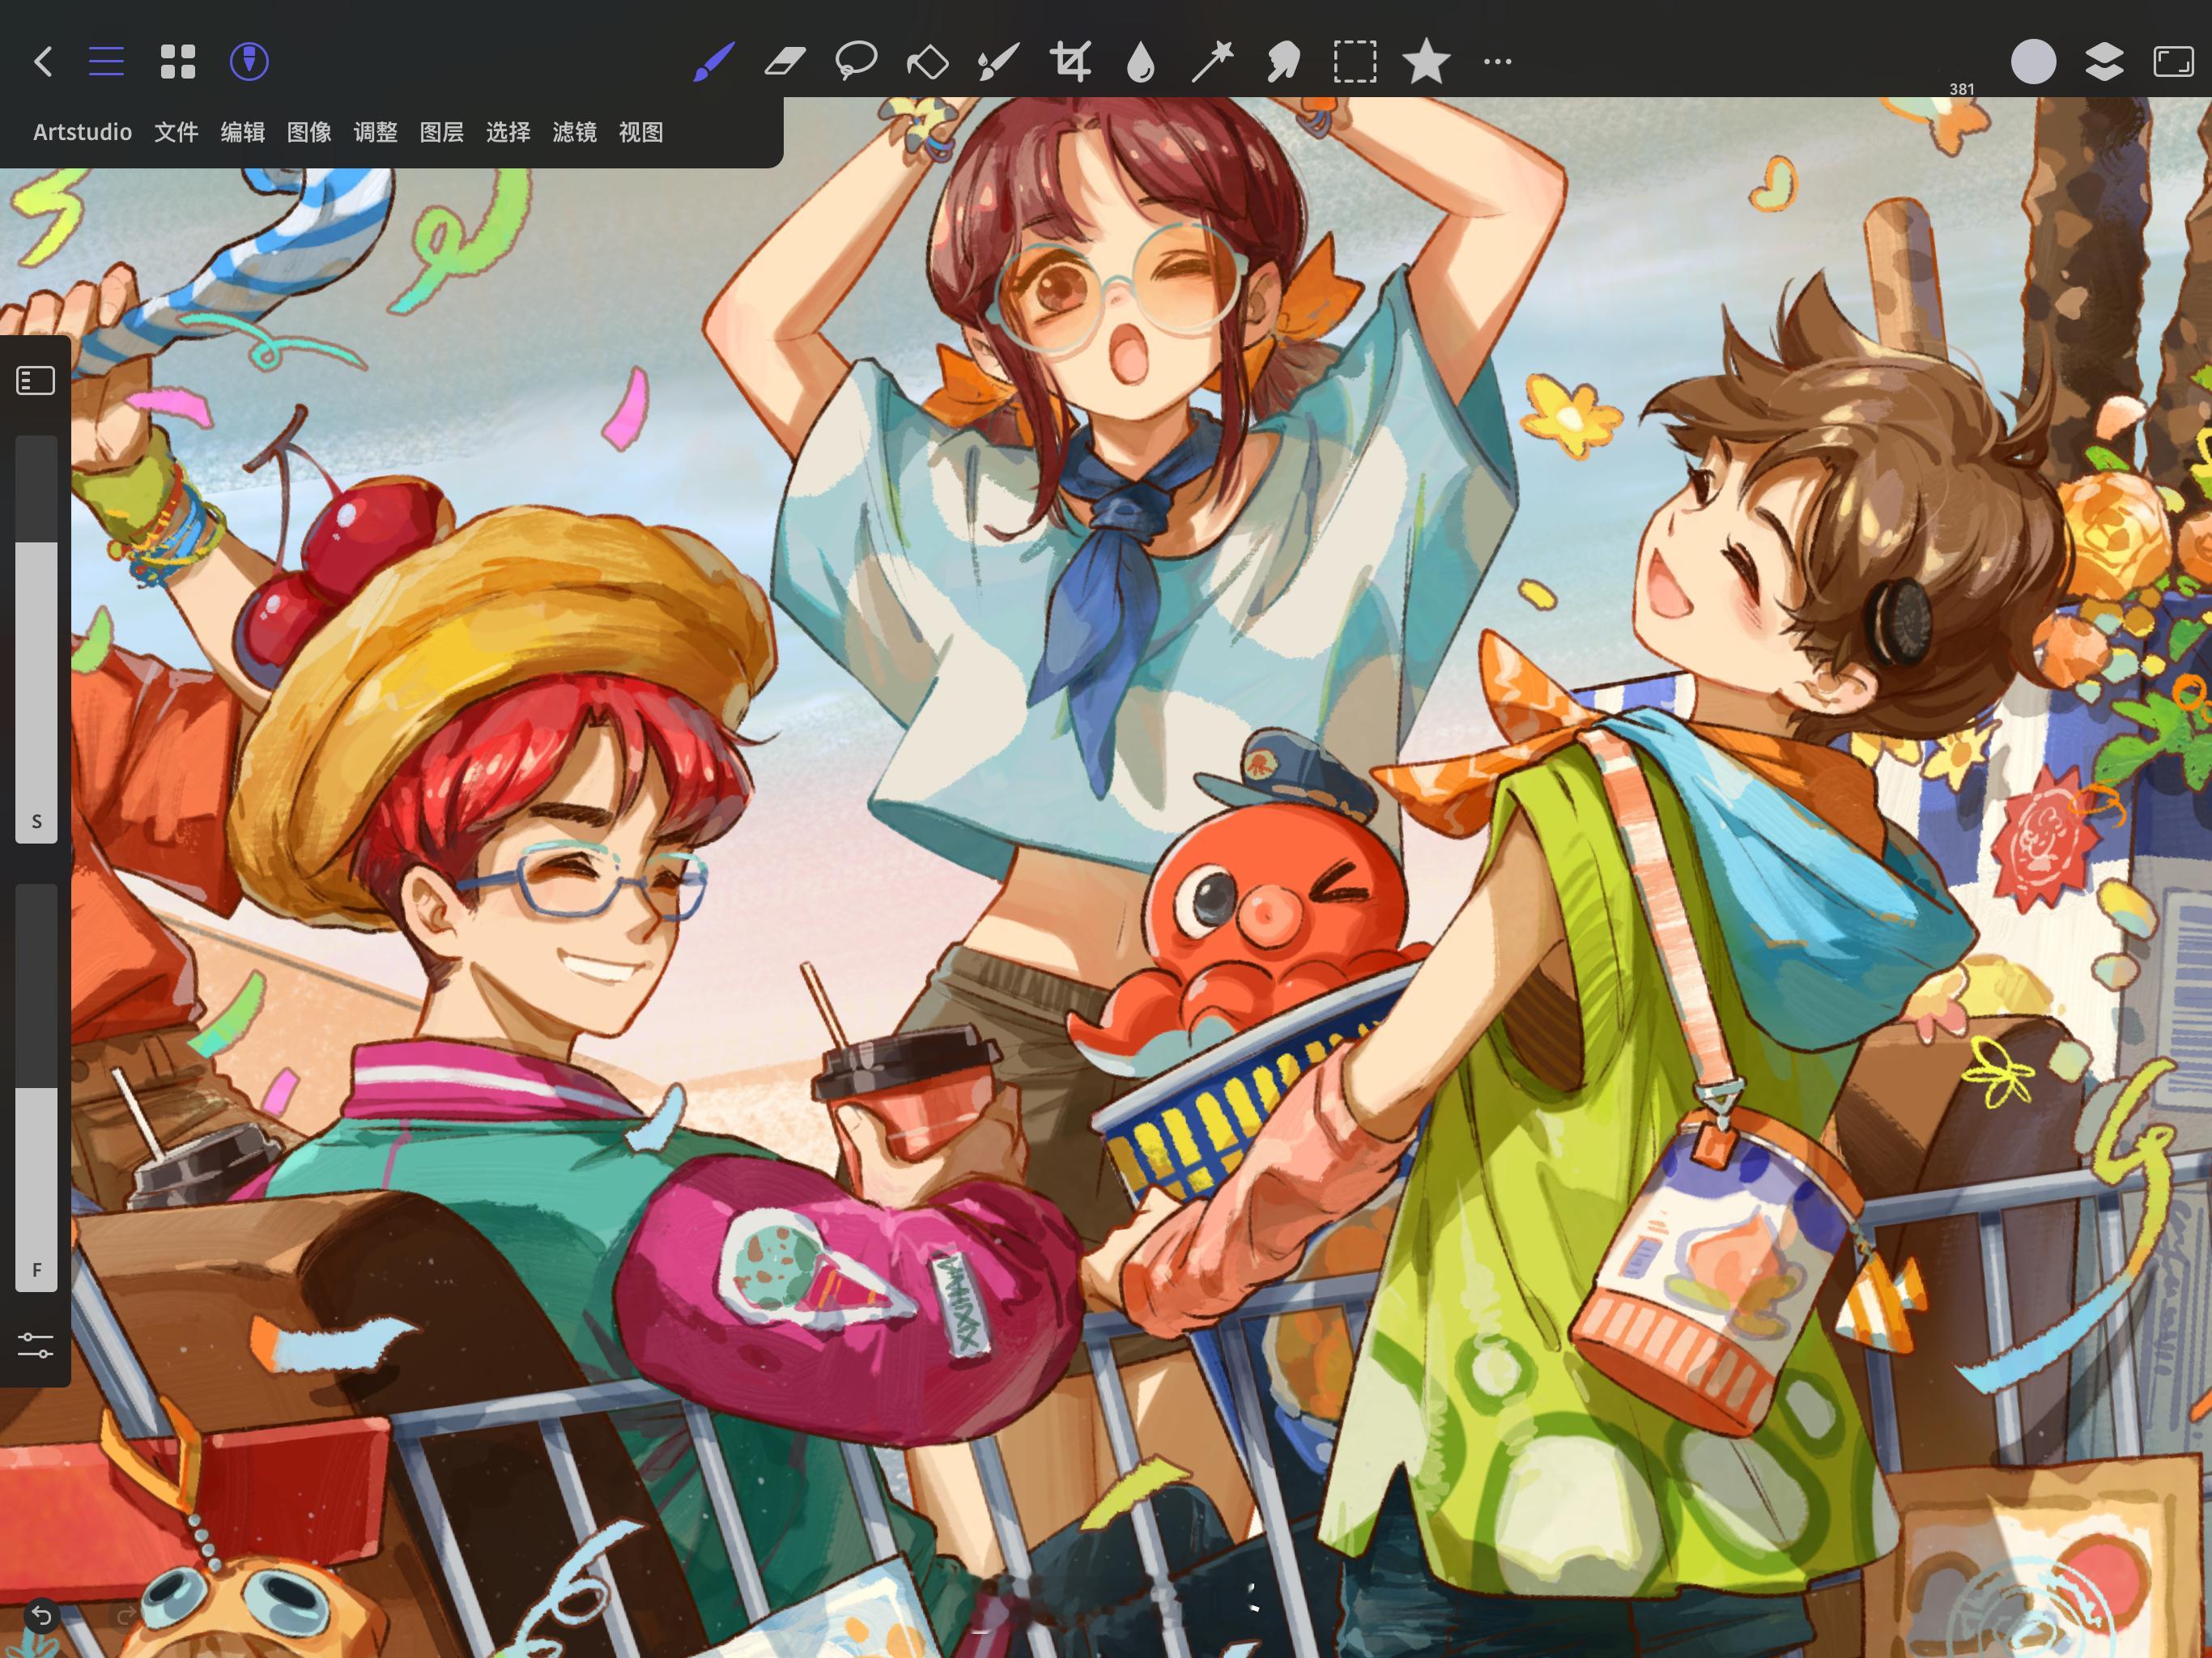Screen dimensions: 2212x1658
Task: Select the Crop tool
Action: click(1069, 62)
